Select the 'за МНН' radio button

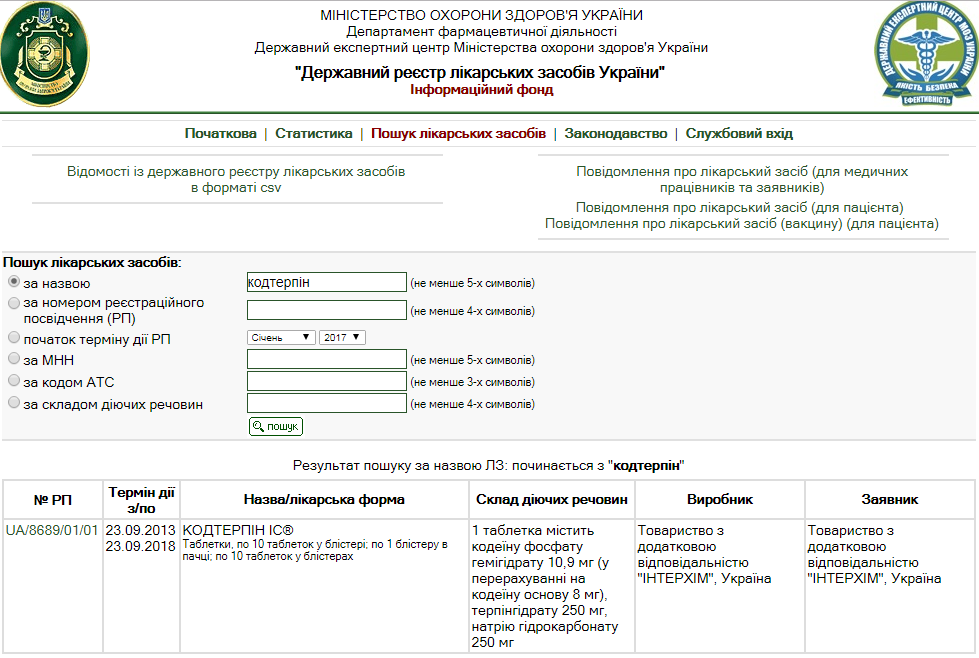coord(14,359)
